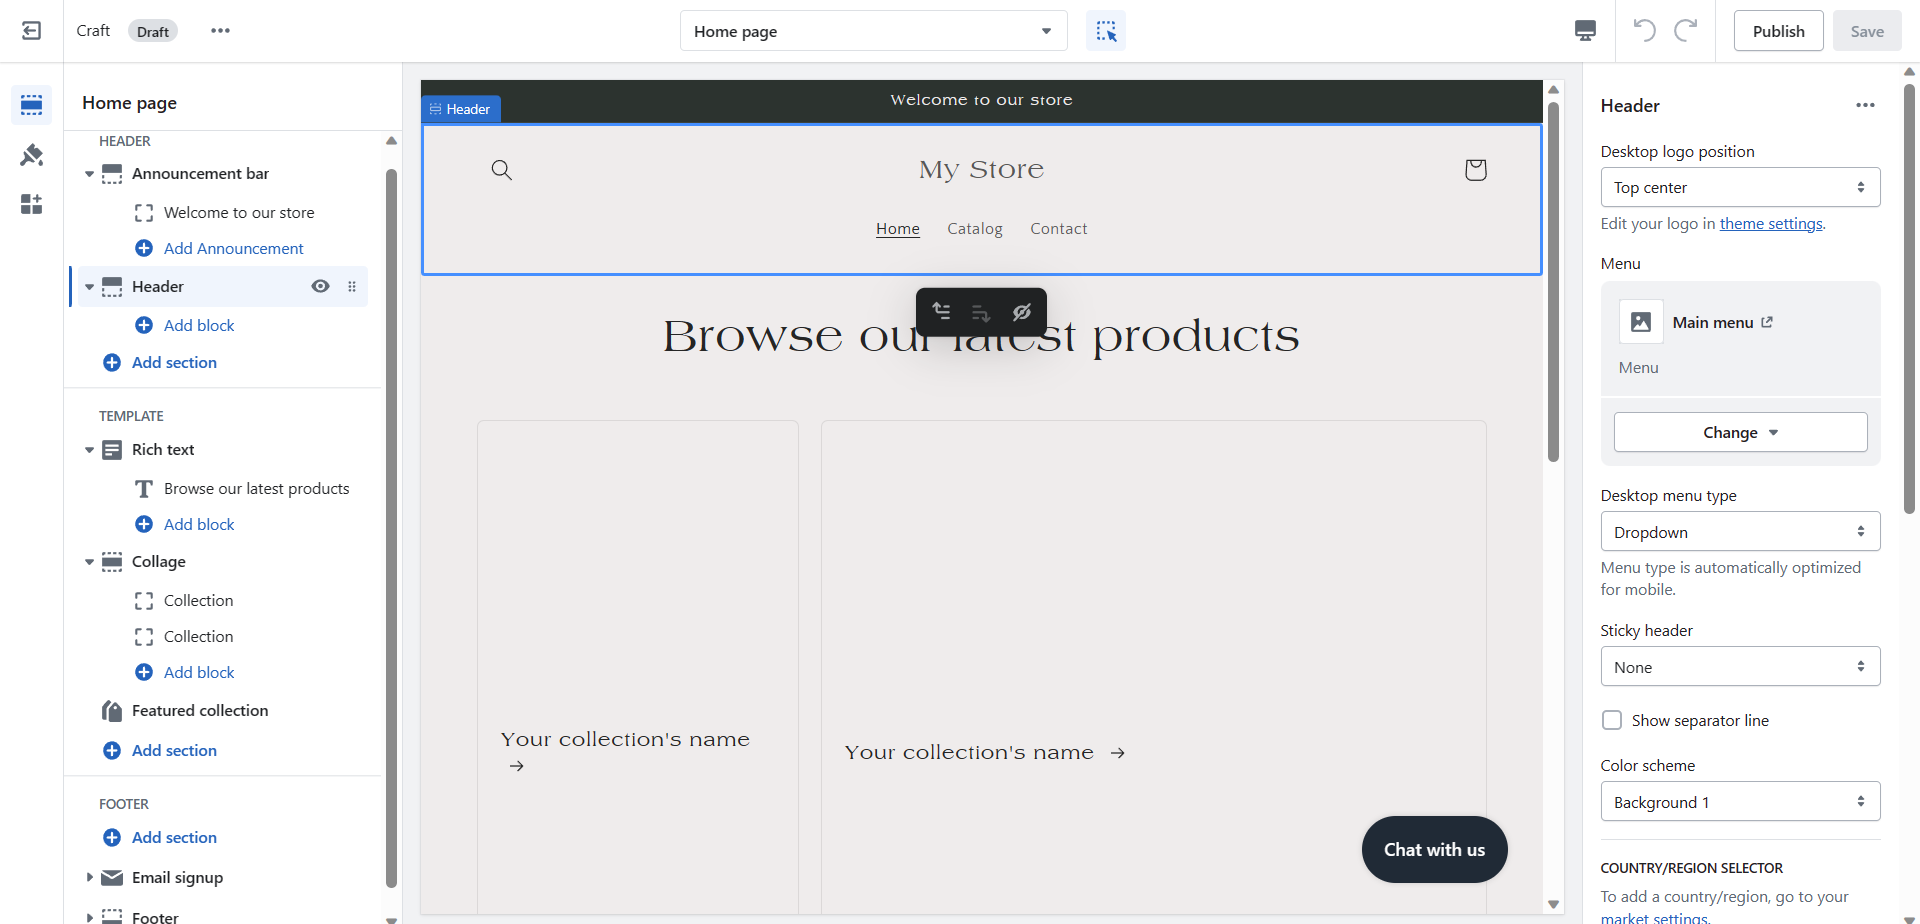Click Add Announcement link
This screenshot has height=924, width=1920.
pos(234,248)
